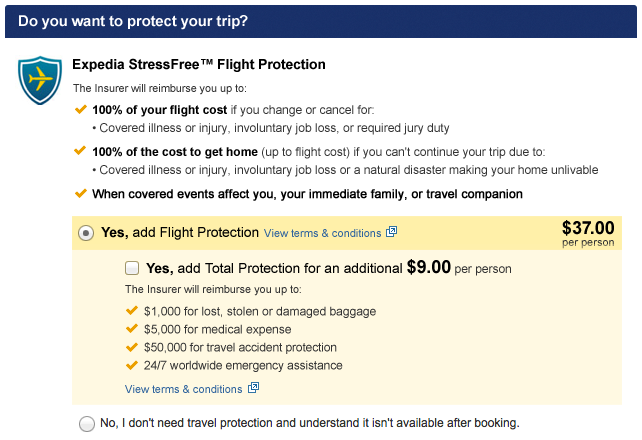The height and width of the screenshot is (440, 642).
Task: Select Yes, add Flight Protection radio button
Action: pos(87,232)
